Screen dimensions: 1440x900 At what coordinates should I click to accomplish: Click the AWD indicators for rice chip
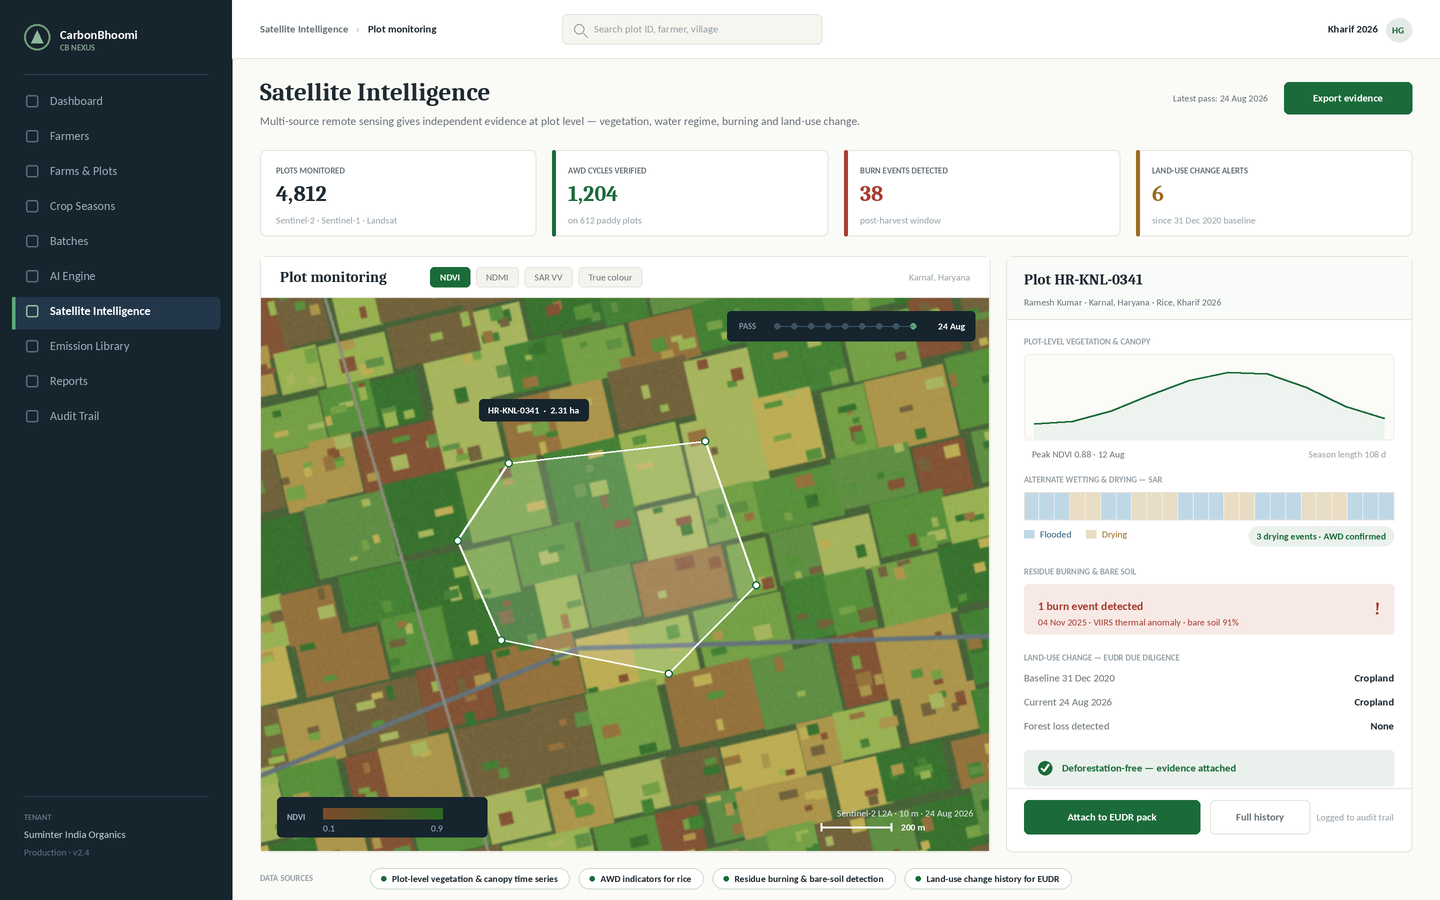tap(641, 879)
